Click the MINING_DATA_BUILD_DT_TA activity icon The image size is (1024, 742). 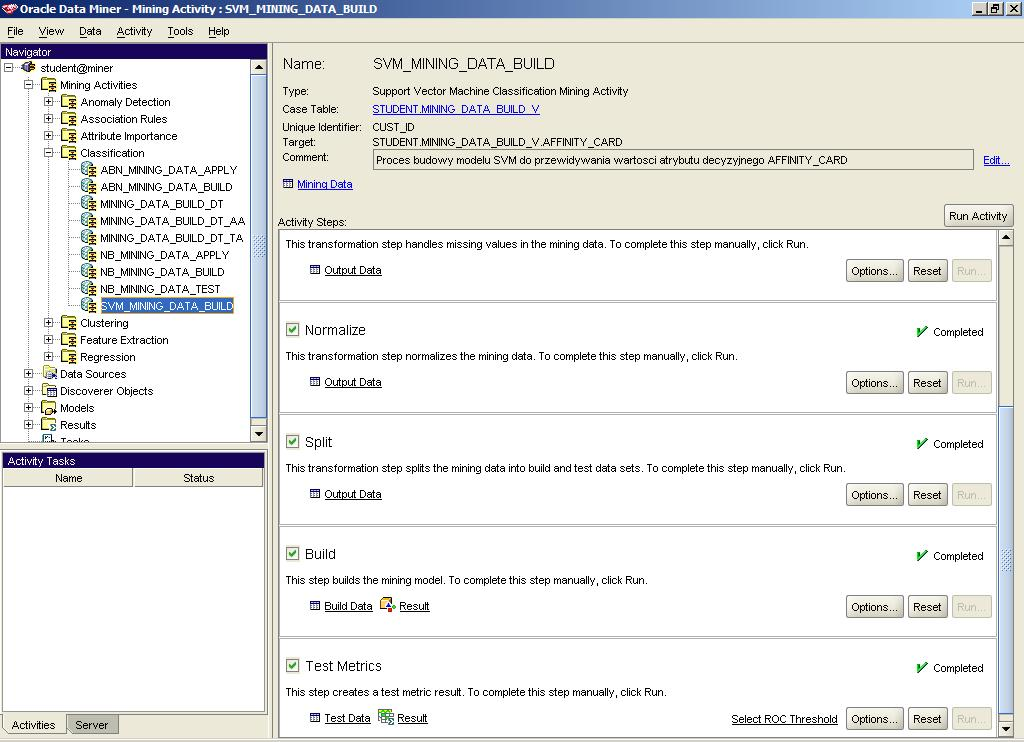click(x=89, y=237)
